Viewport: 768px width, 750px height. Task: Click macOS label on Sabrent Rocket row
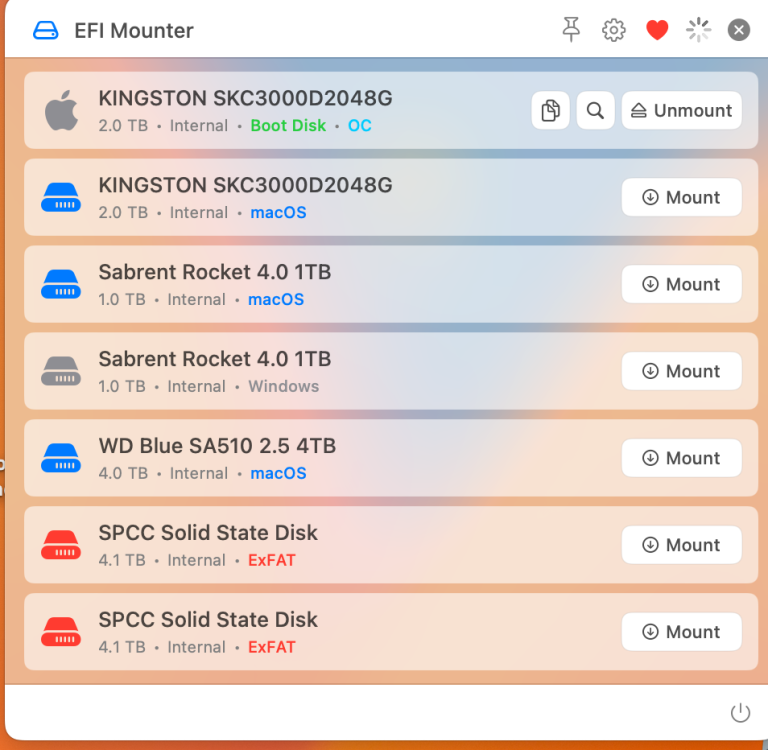[276, 299]
